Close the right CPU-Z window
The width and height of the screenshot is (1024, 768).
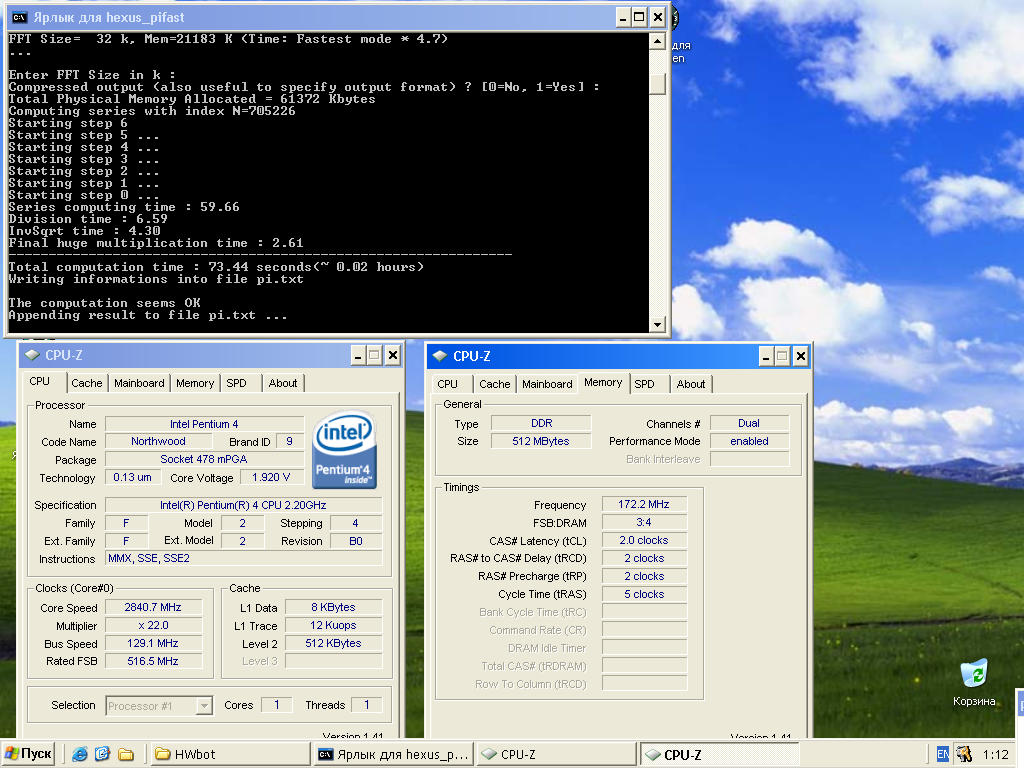pyautogui.click(x=801, y=356)
